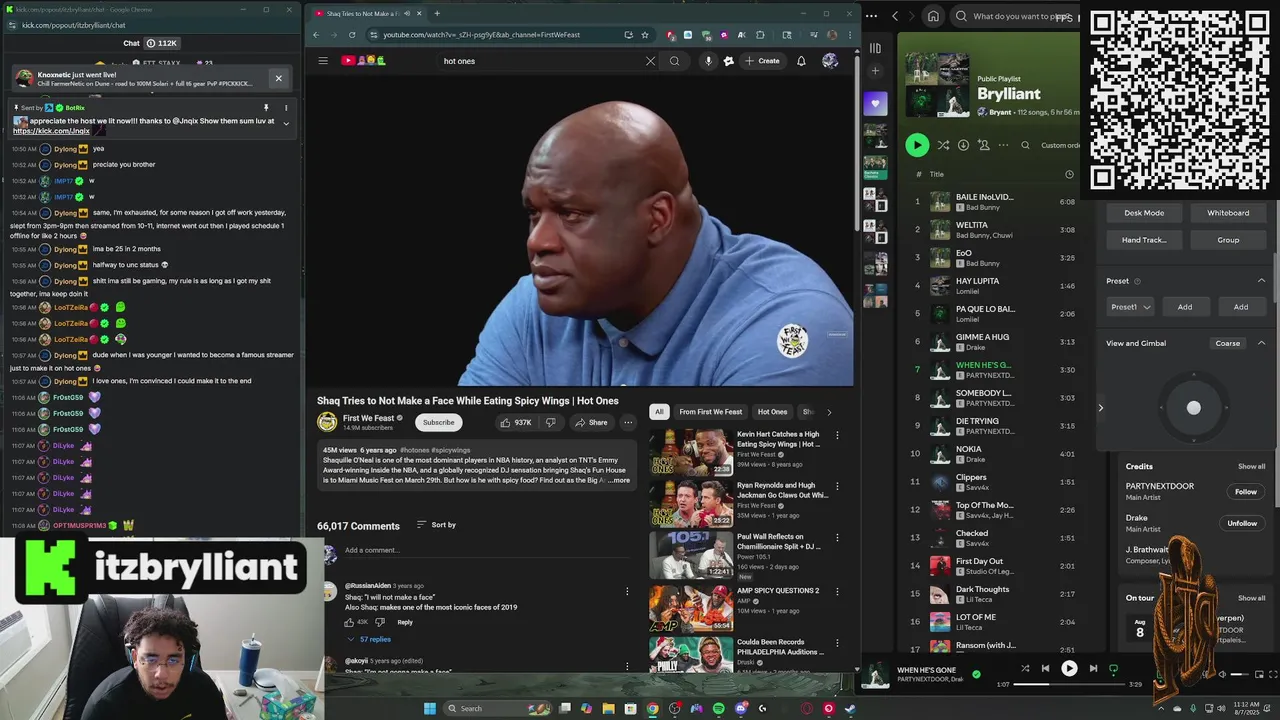The image size is (1280, 720).
Task: Dislike the Shaq Hot Ones video
Action: click(x=550, y=422)
